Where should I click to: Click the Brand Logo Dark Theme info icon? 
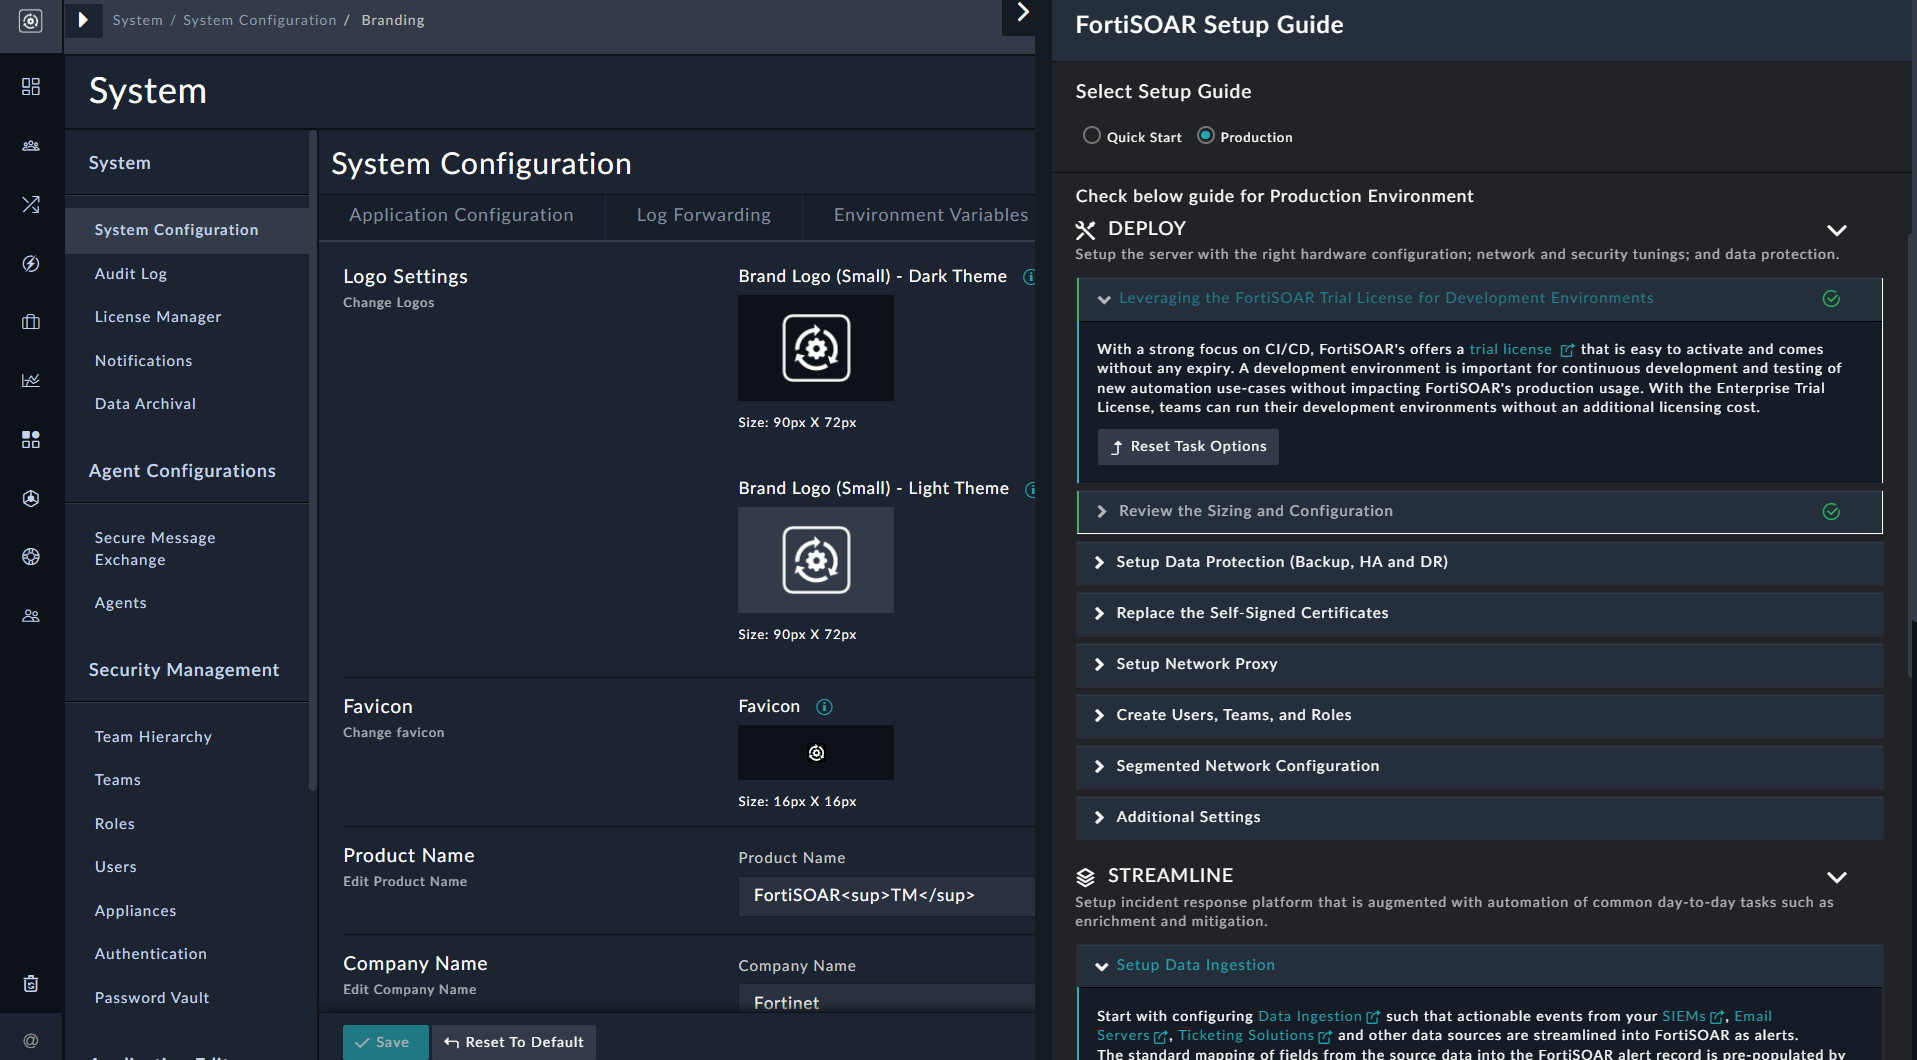click(x=1031, y=277)
